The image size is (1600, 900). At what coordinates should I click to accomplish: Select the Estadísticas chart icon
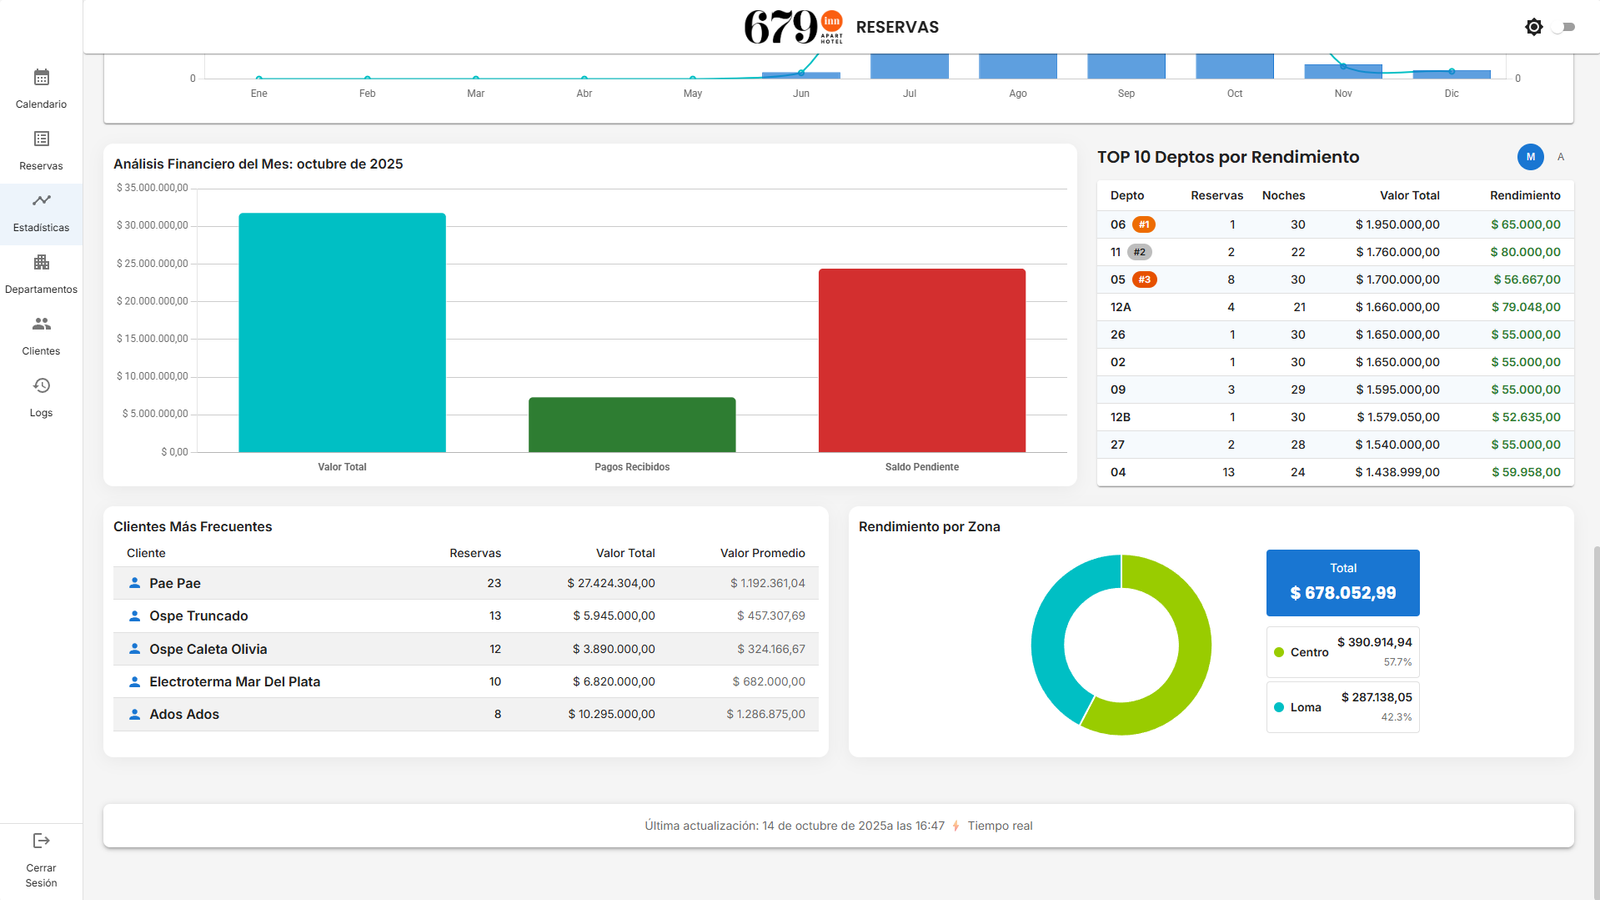(x=41, y=201)
